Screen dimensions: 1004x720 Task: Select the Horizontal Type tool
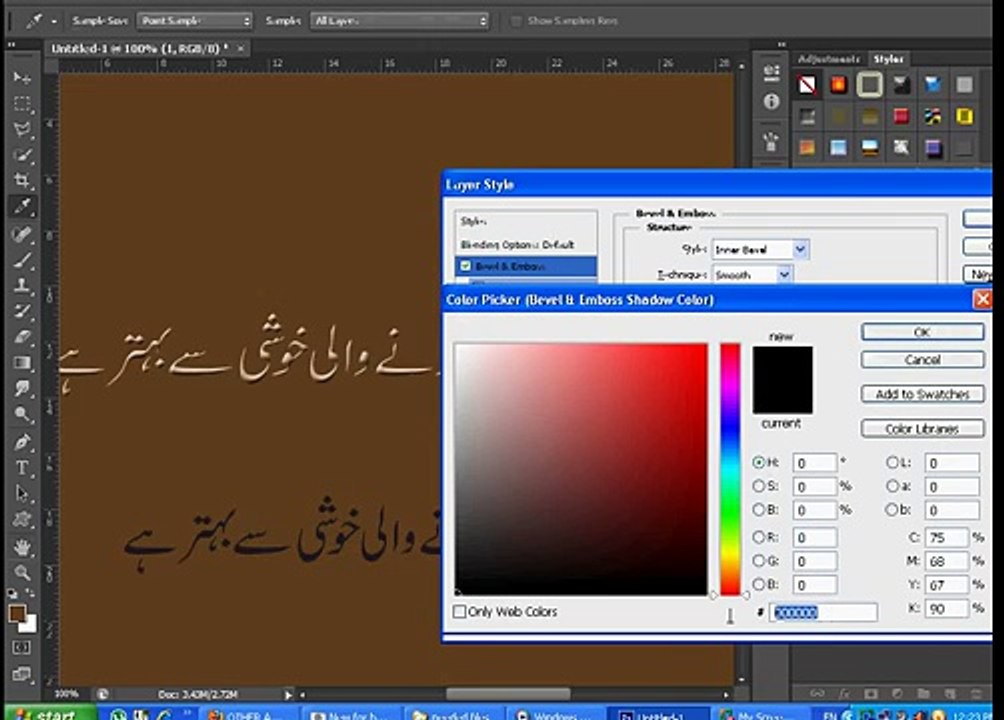coord(22,468)
